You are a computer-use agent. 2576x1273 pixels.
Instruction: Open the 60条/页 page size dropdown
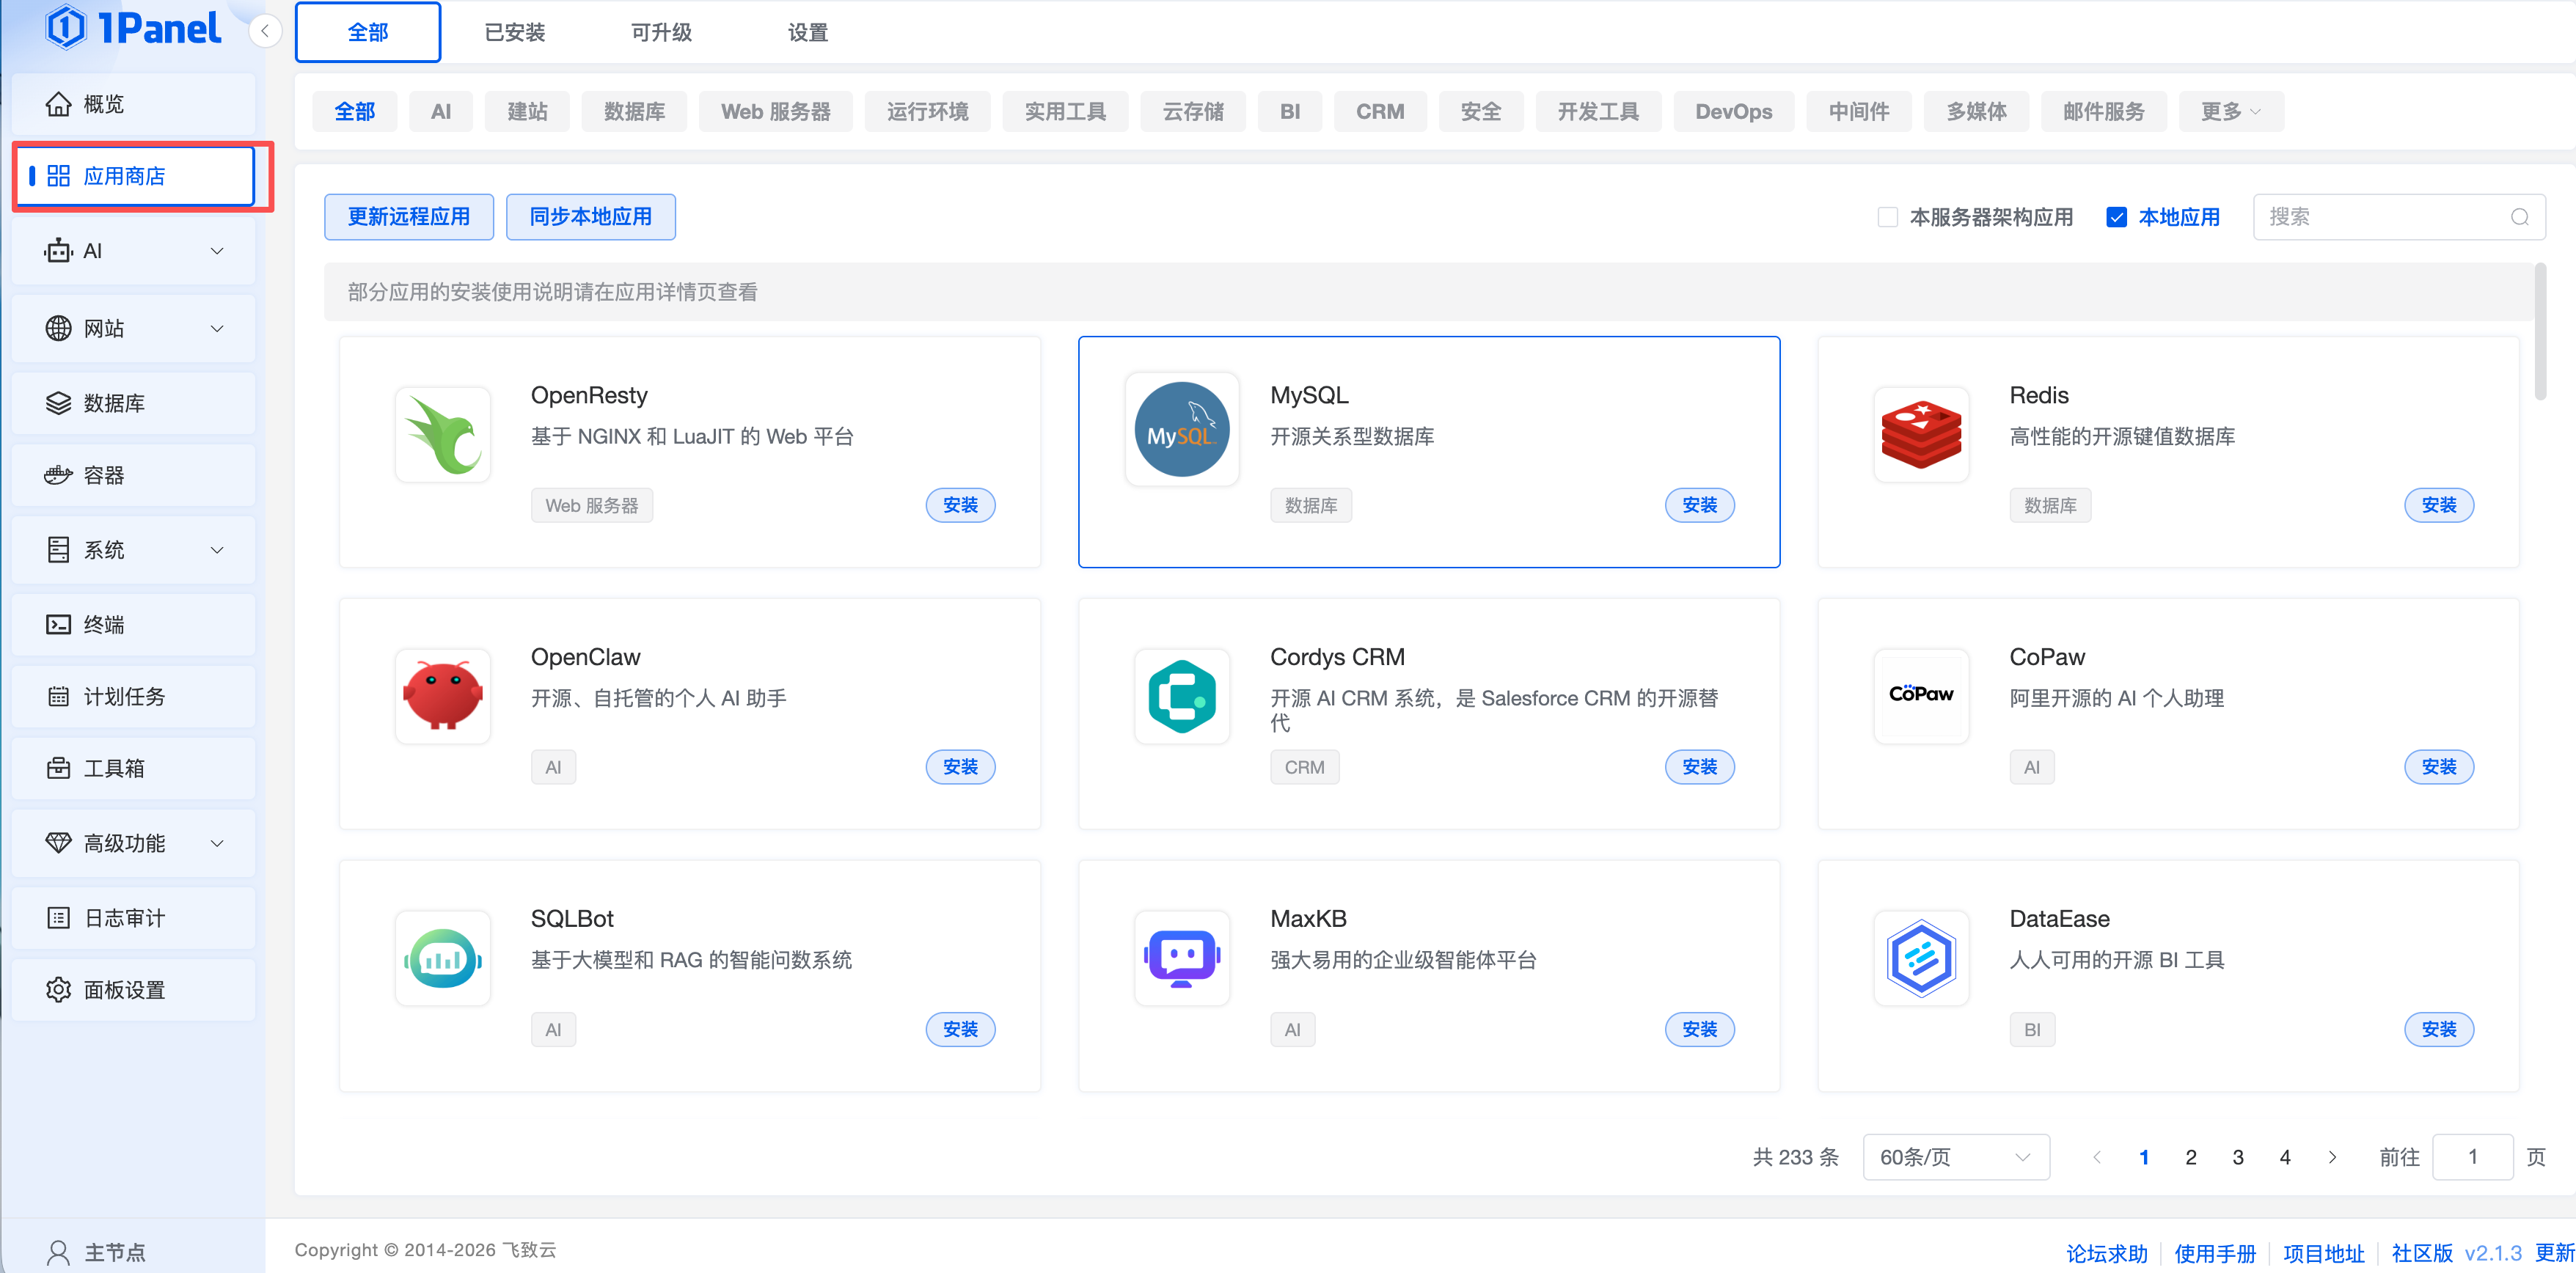click(x=1955, y=1156)
